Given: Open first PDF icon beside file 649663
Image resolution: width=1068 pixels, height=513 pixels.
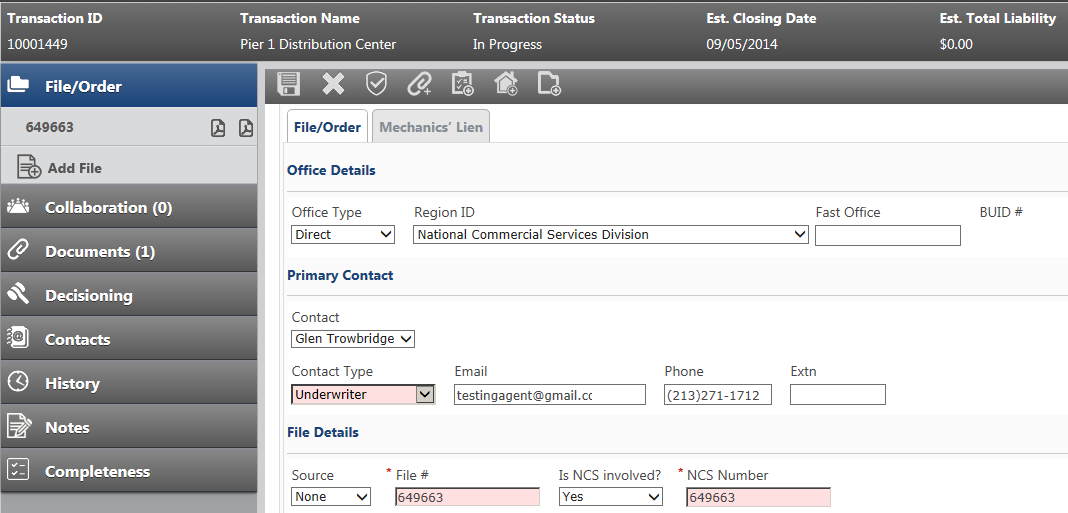Looking at the screenshot, I should coord(218,127).
